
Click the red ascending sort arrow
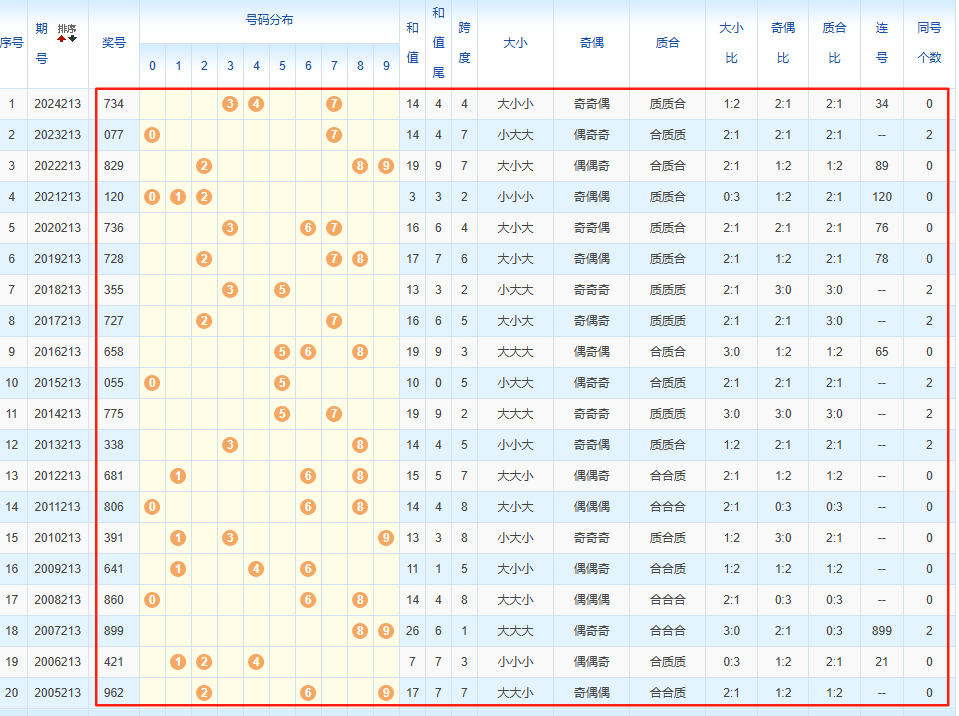click(x=61, y=38)
